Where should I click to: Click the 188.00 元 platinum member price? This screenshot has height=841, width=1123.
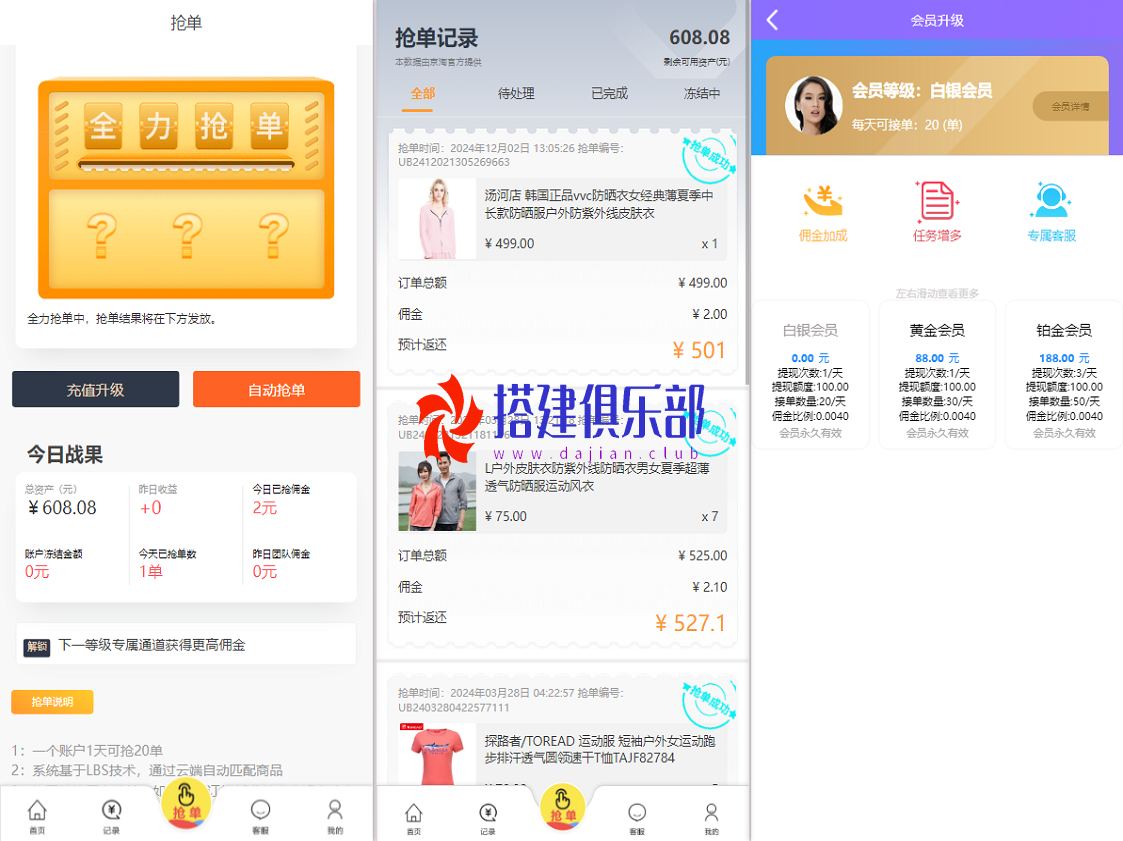1064,358
